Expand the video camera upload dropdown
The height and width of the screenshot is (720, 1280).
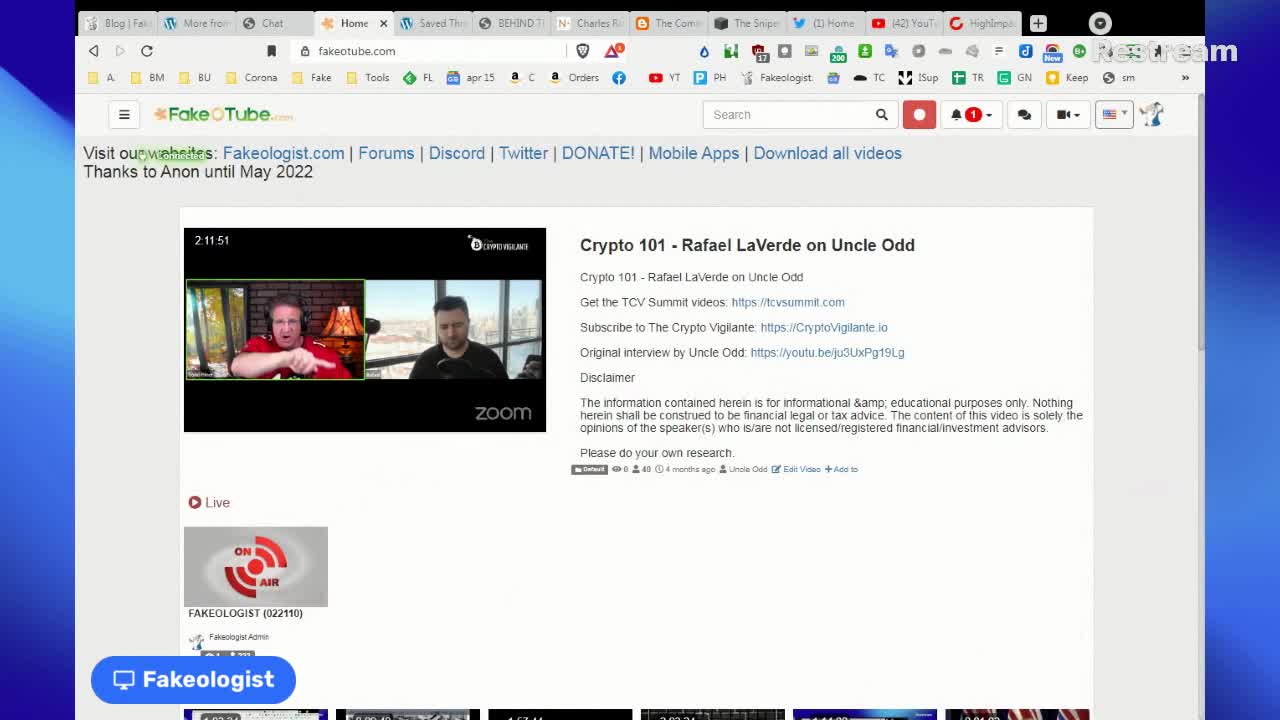(x=1068, y=114)
